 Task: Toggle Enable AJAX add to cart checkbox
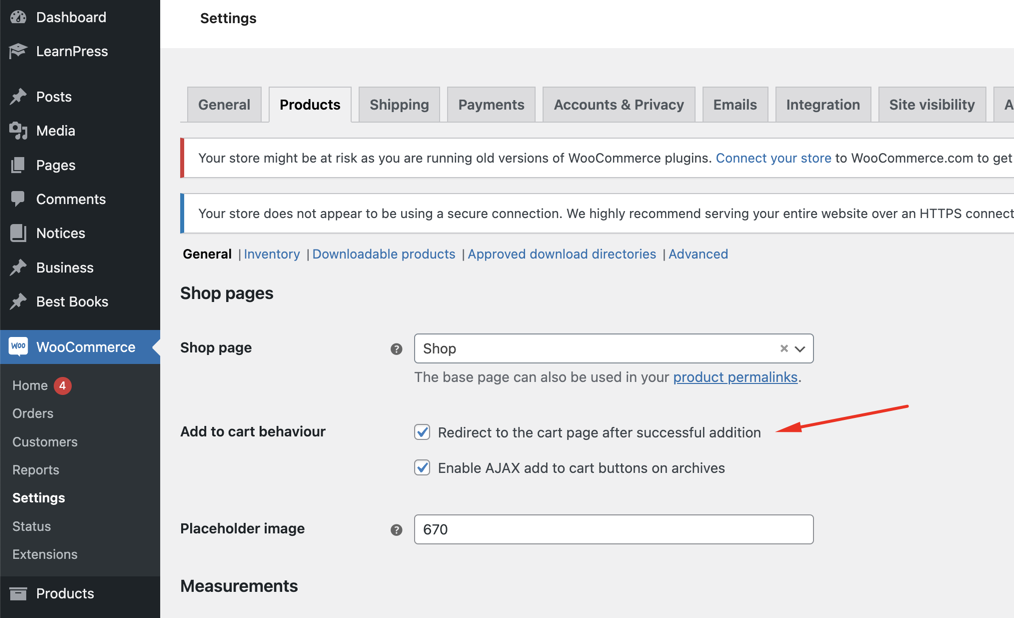pyautogui.click(x=422, y=467)
